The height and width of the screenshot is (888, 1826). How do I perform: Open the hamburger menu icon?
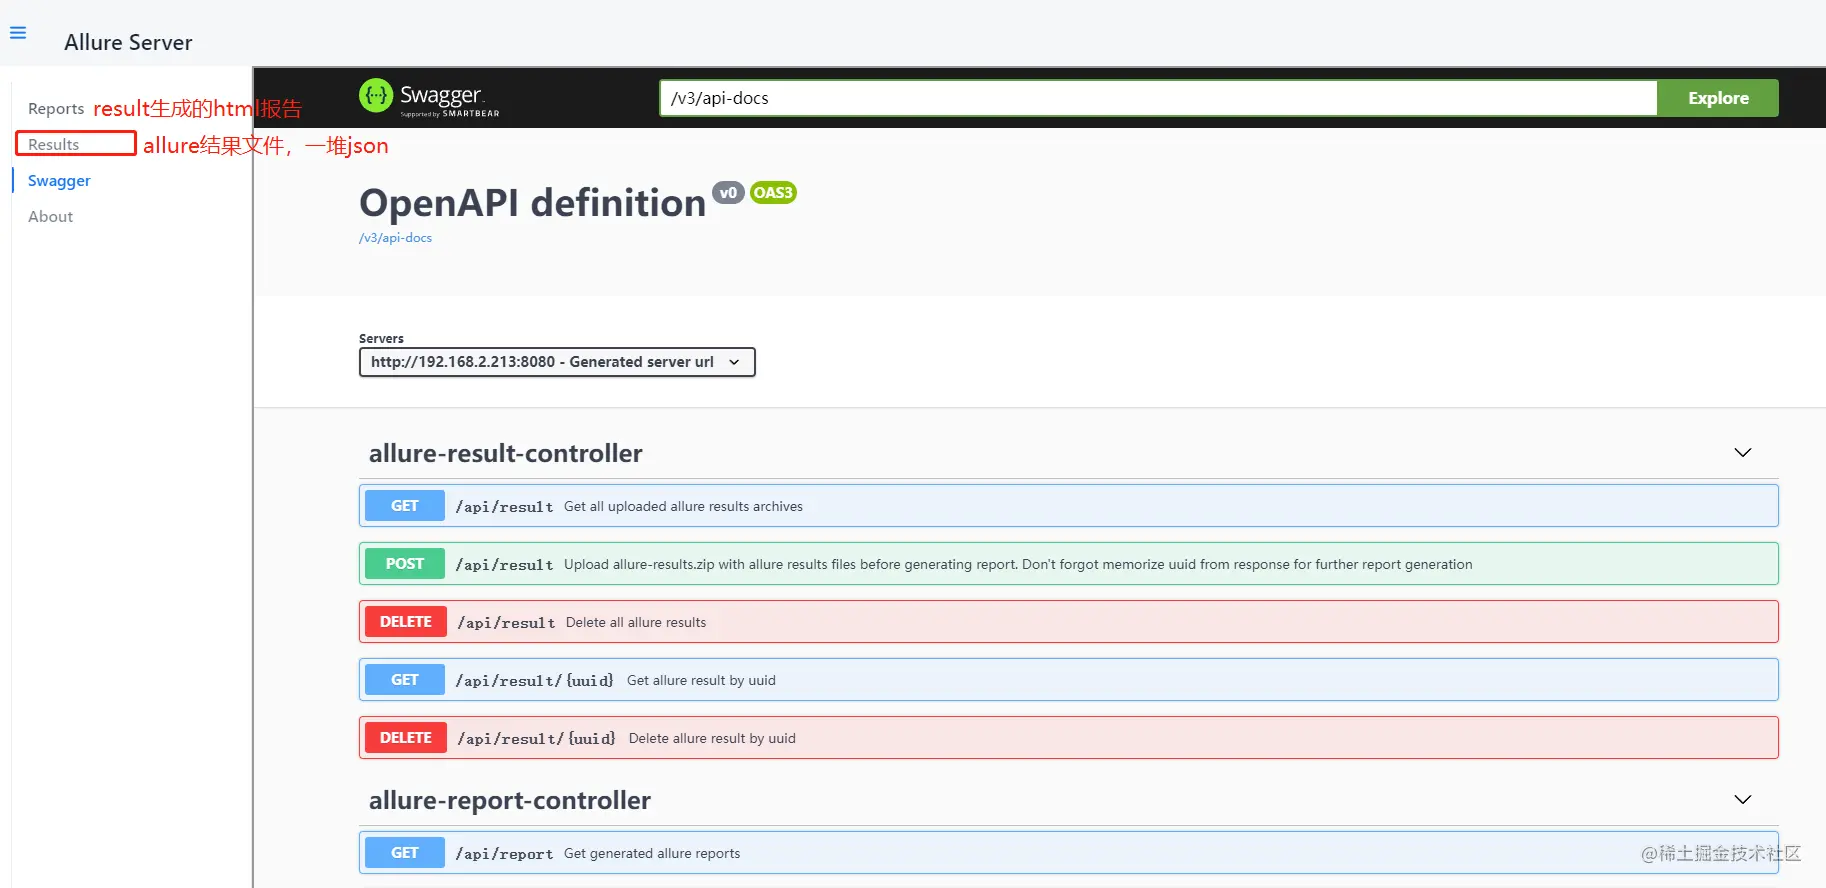(18, 33)
